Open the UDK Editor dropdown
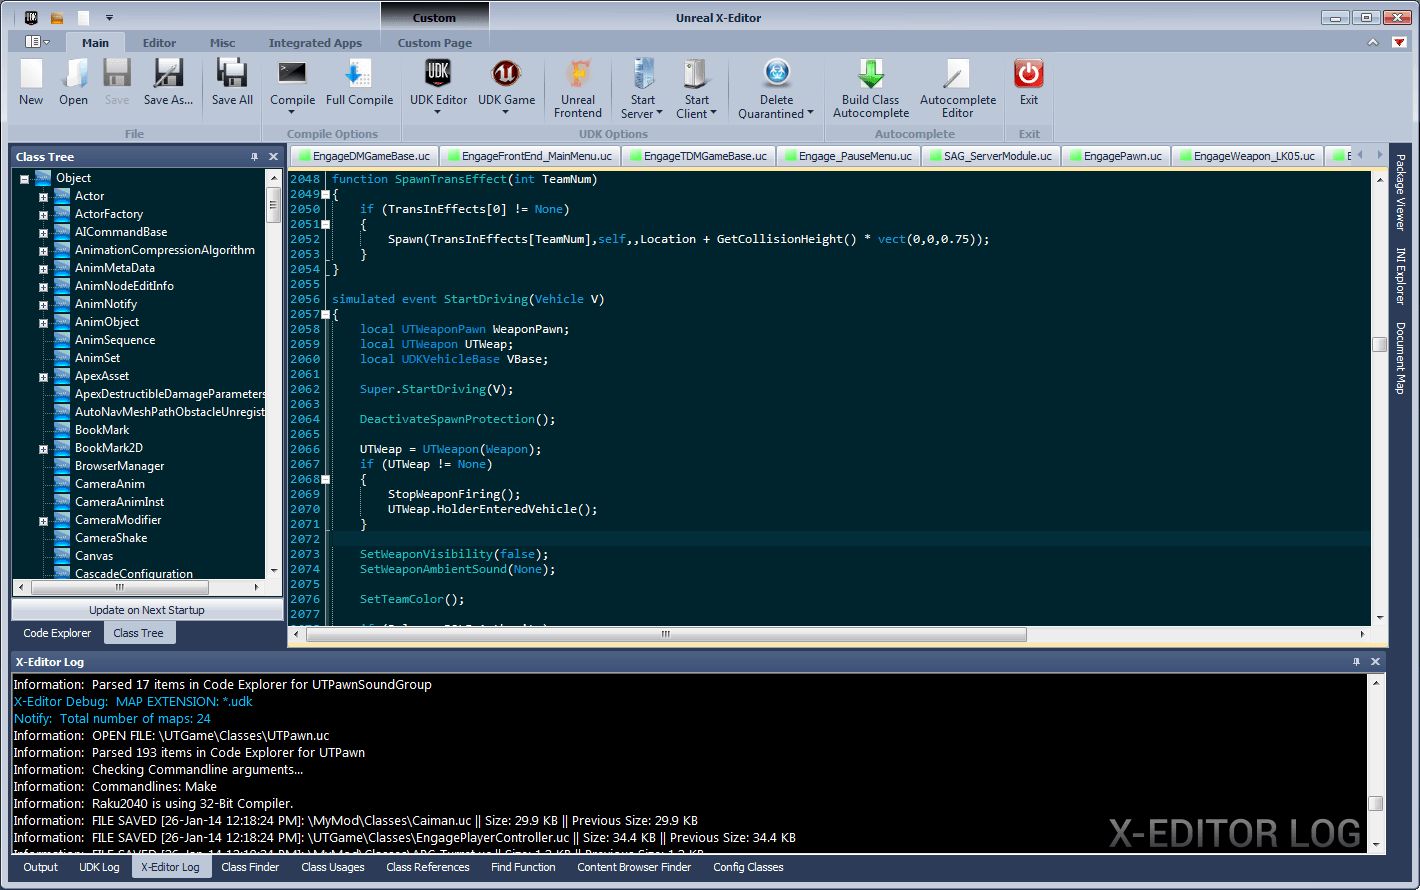 [x=438, y=113]
